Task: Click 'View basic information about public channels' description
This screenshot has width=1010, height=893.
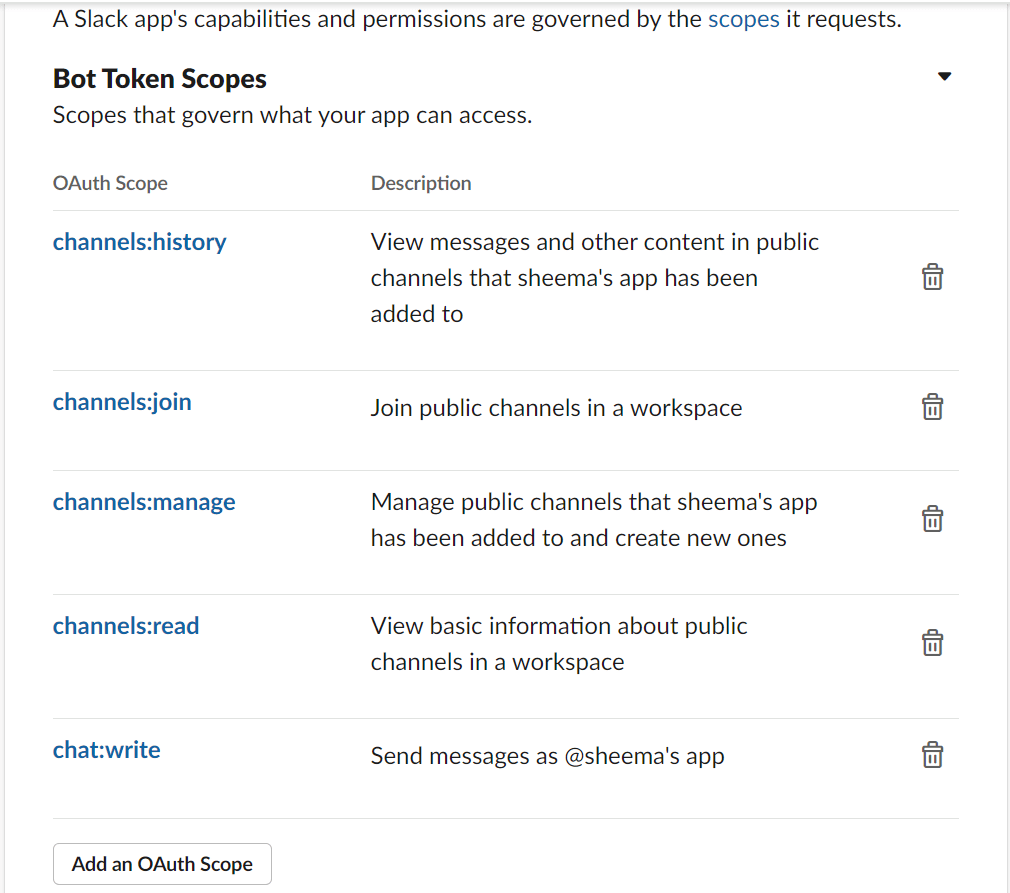Action: [x=558, y=644]
